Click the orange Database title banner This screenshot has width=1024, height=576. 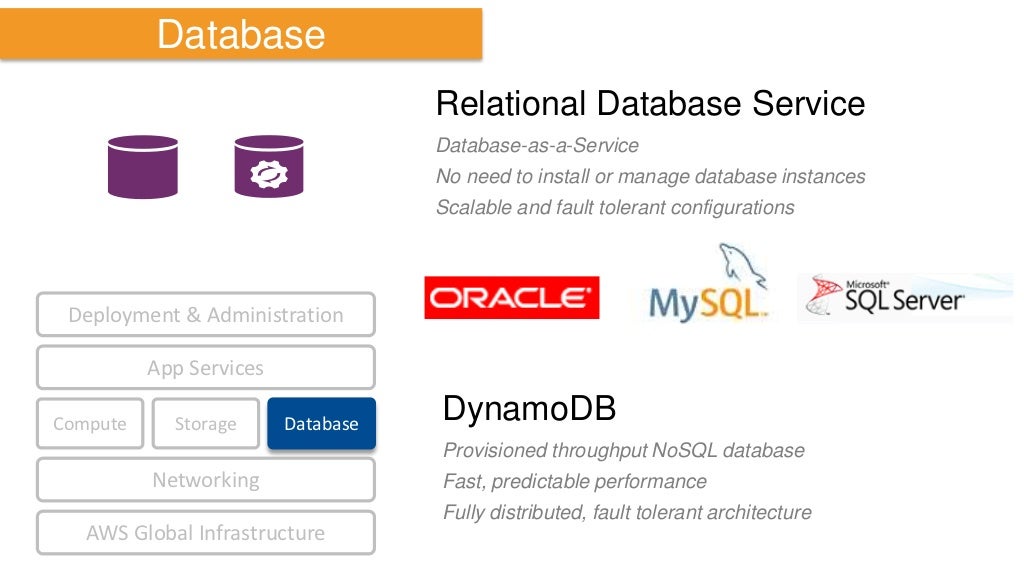pos(241,34)
